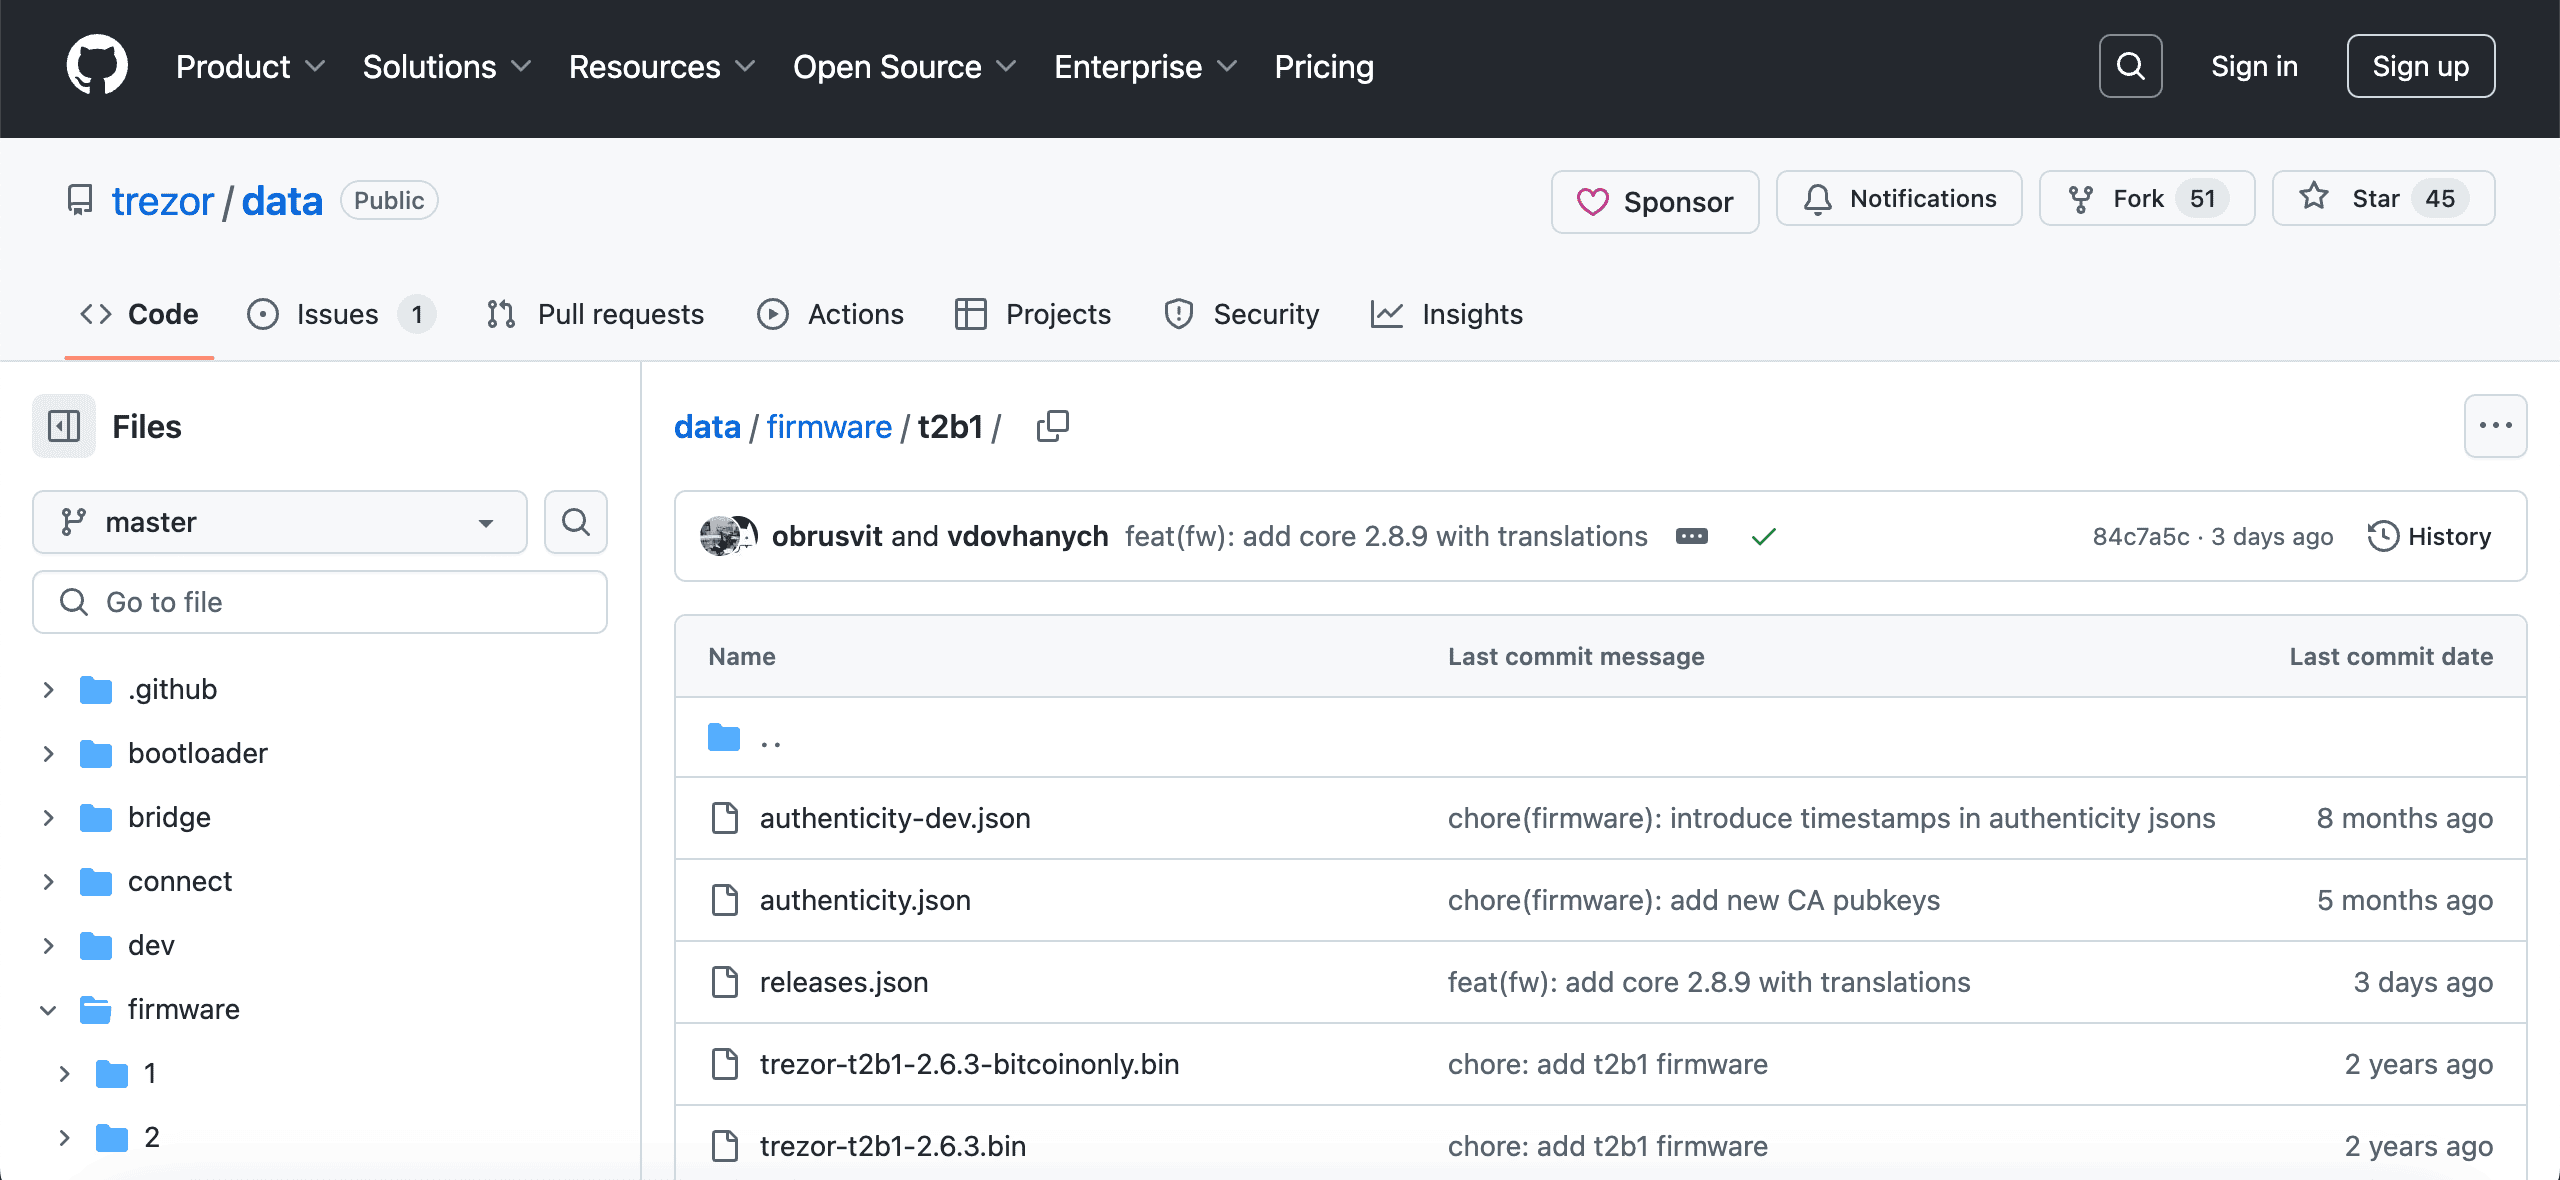
Task: Click the commit authors avatar
Action: click(x=728, y=536)
